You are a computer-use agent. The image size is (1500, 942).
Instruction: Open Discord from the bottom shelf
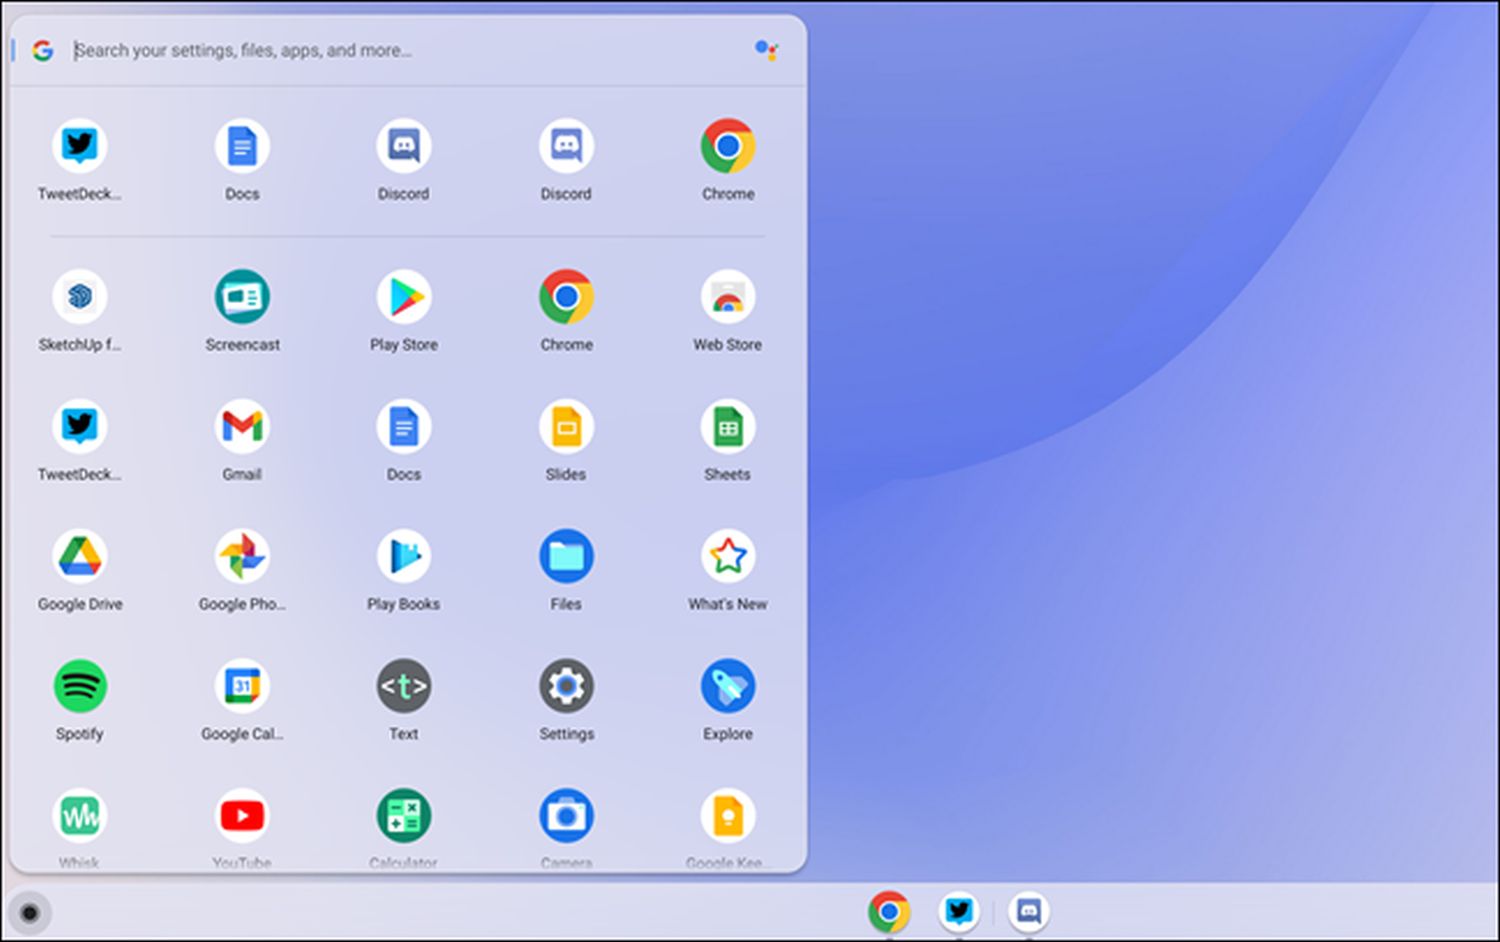[x=1028, y=911]
